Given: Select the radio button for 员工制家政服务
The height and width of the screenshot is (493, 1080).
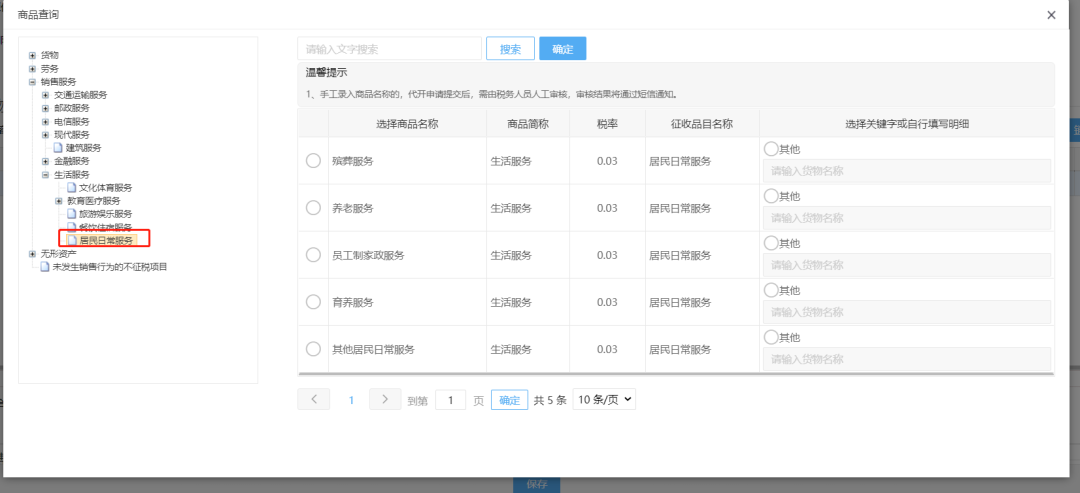Looking at the screenshot, I should coord(313,255).
